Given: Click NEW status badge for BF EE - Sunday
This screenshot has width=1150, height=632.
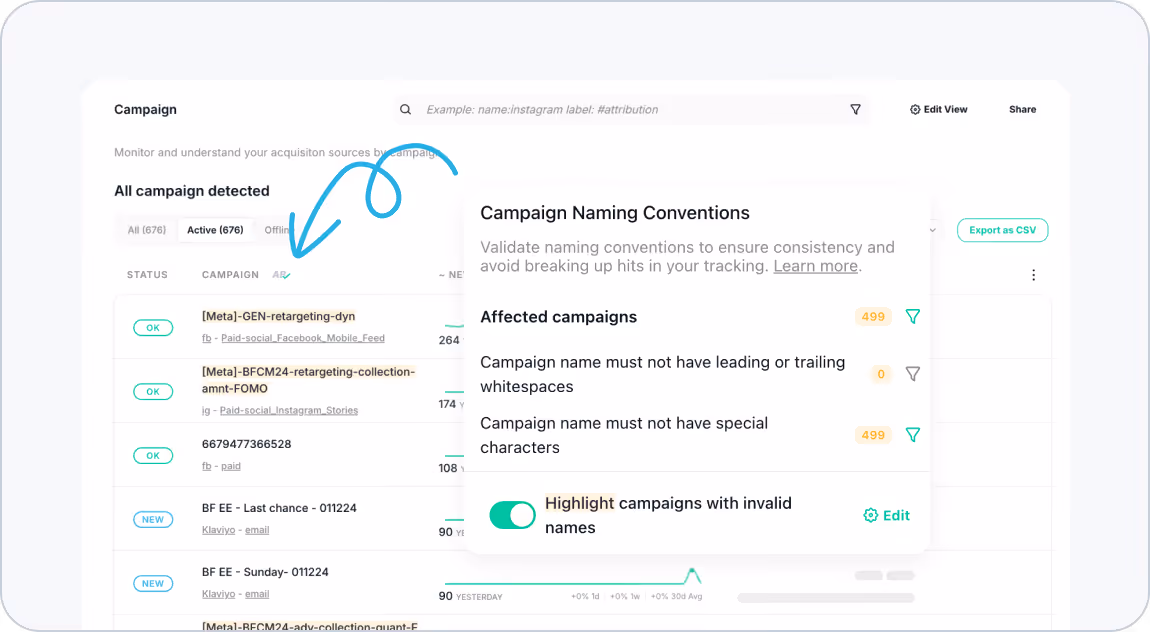Looking at the screenshot, I should [x=153, y=584].
